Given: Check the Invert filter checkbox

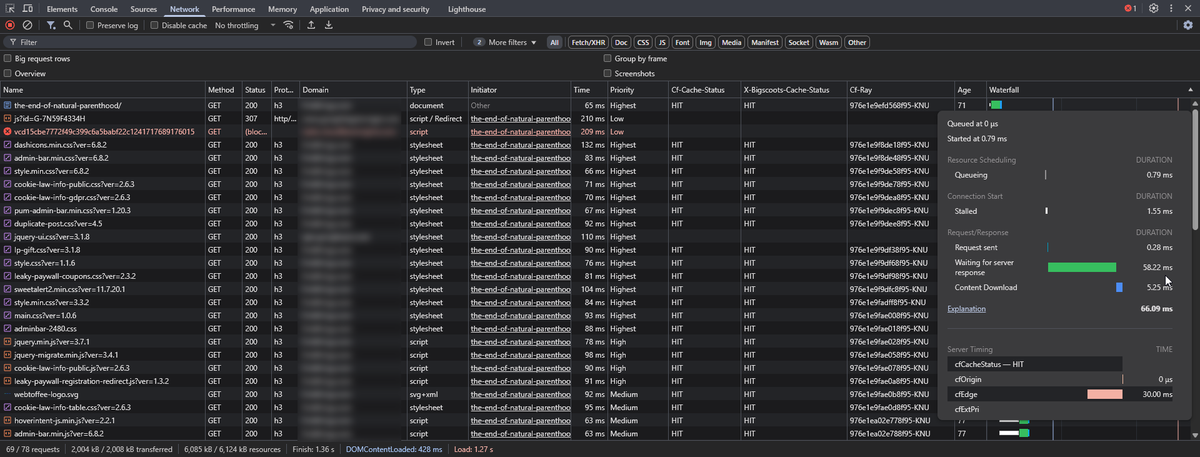Looking at the screenshot, I should click(x=428, y=42).
